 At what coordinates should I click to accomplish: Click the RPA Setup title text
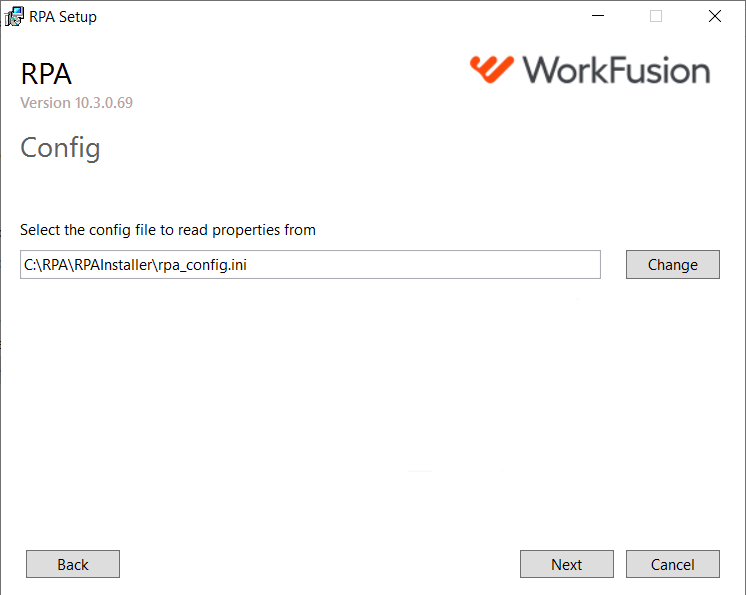[63, 17]
